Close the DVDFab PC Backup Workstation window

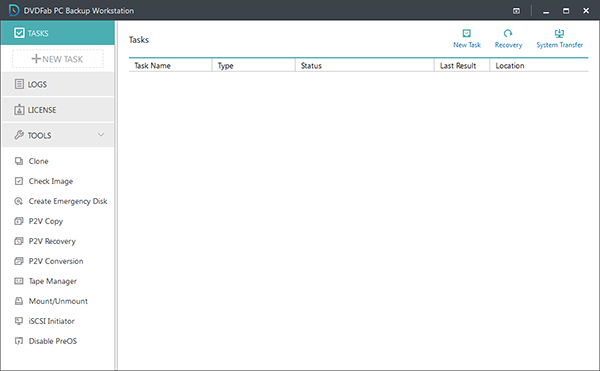(x=586, y=11)
